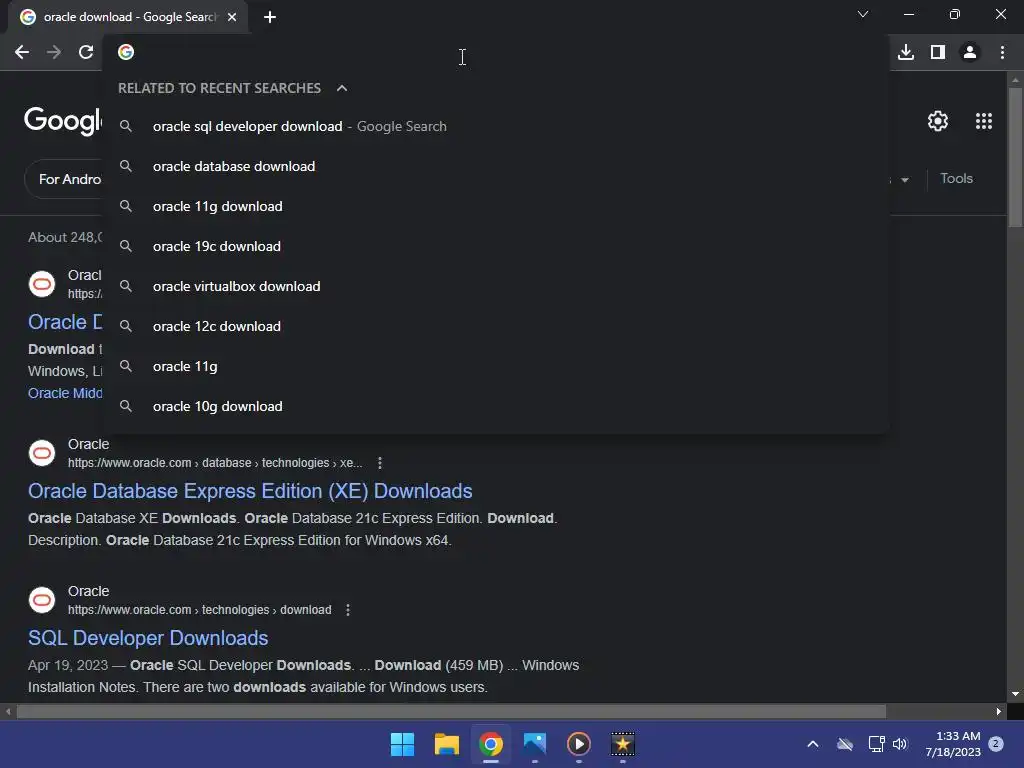
Task: Open the Chrome downloads icon
Action: [x=906, y=52]
